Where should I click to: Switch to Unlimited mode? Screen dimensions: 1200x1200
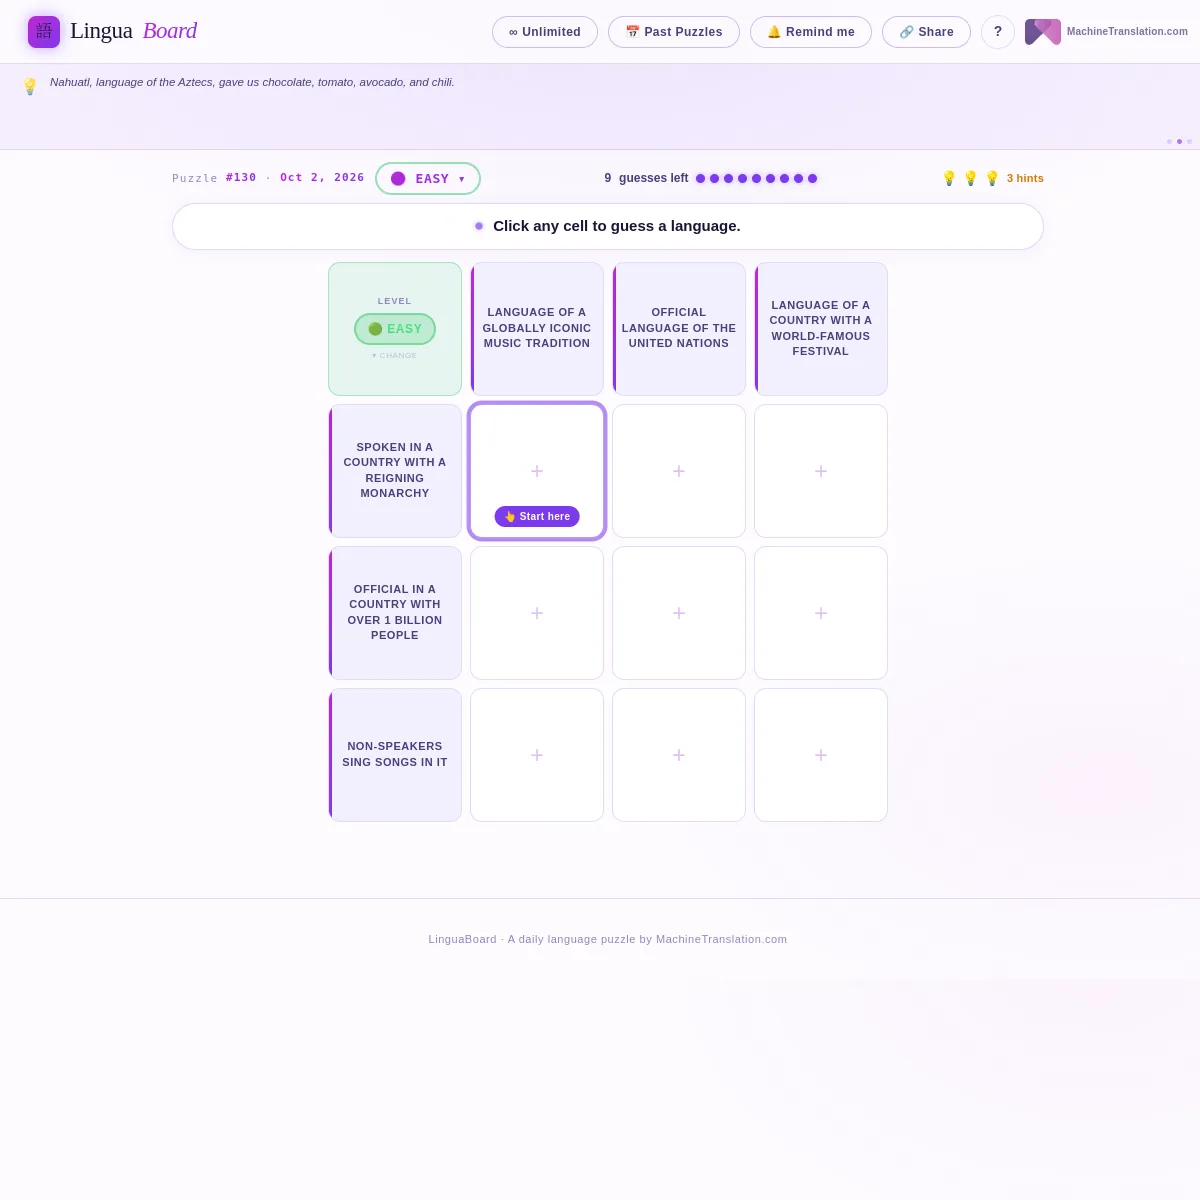tap(545, 32)
